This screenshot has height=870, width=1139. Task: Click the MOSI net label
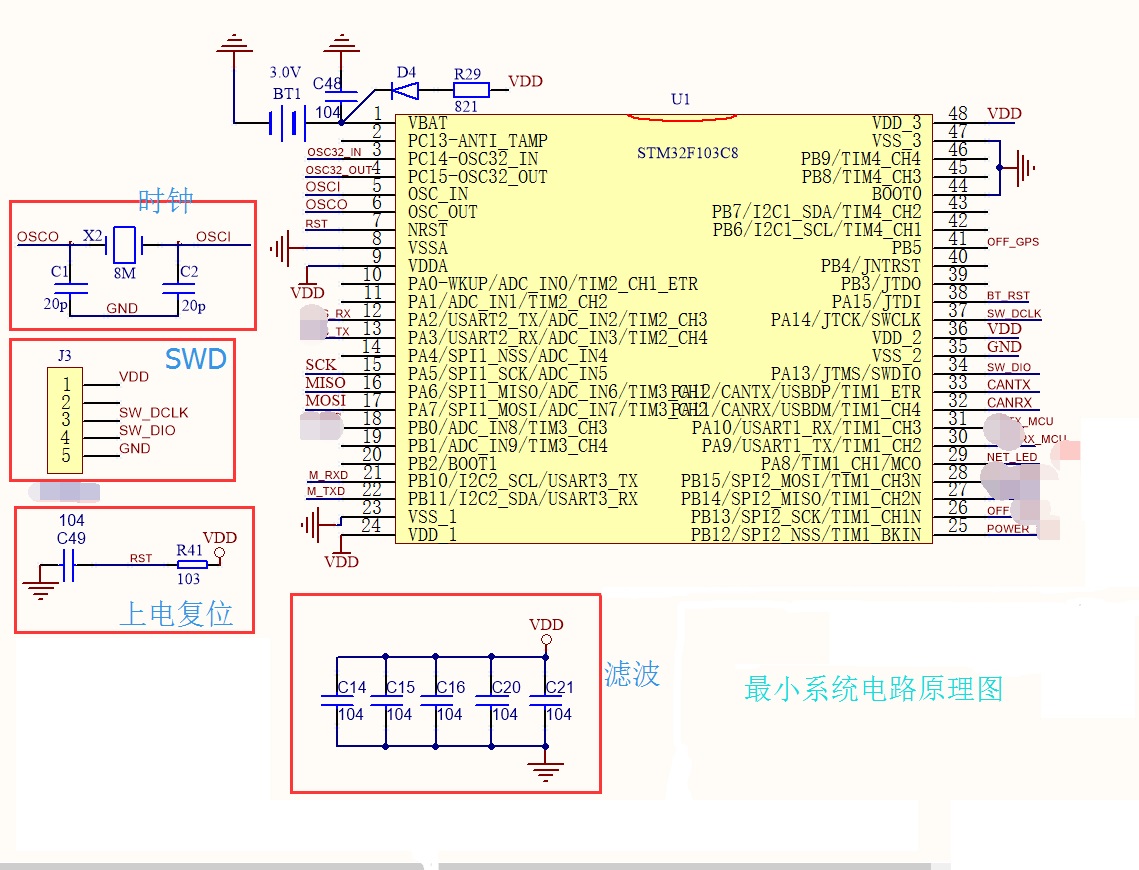click(325, 401)
